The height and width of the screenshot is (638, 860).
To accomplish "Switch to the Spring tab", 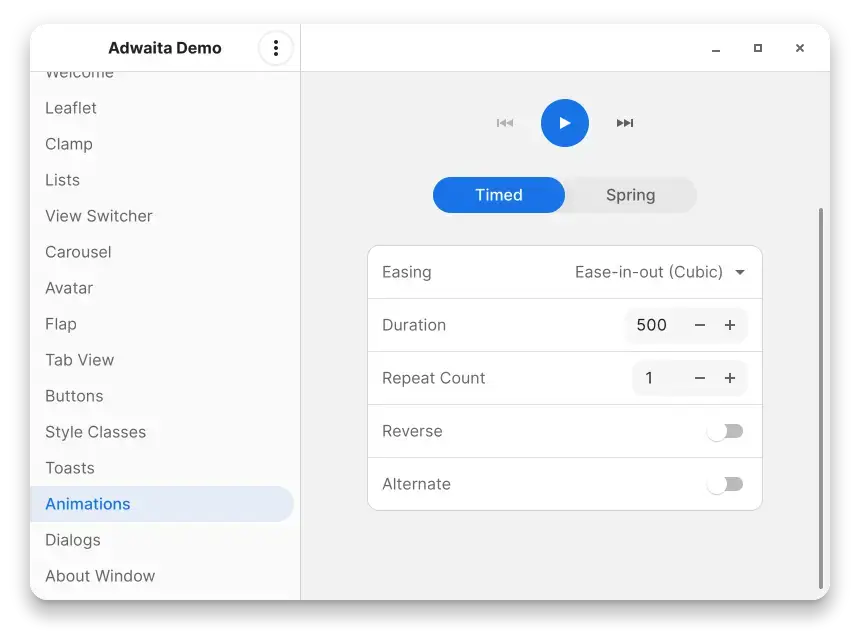I will [x=630, y=195].
